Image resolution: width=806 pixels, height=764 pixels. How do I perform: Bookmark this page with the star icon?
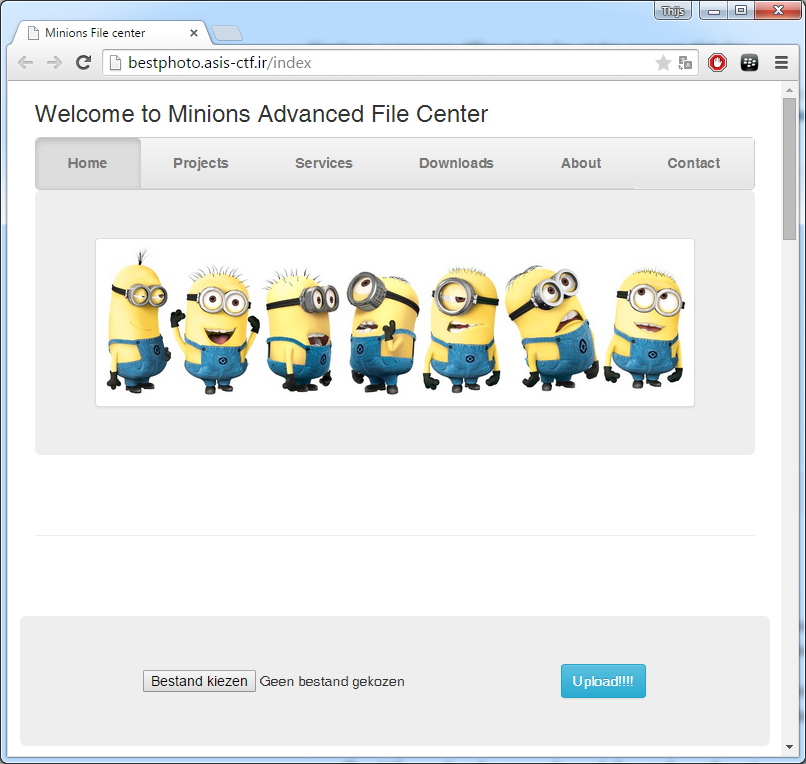(662, 63)
